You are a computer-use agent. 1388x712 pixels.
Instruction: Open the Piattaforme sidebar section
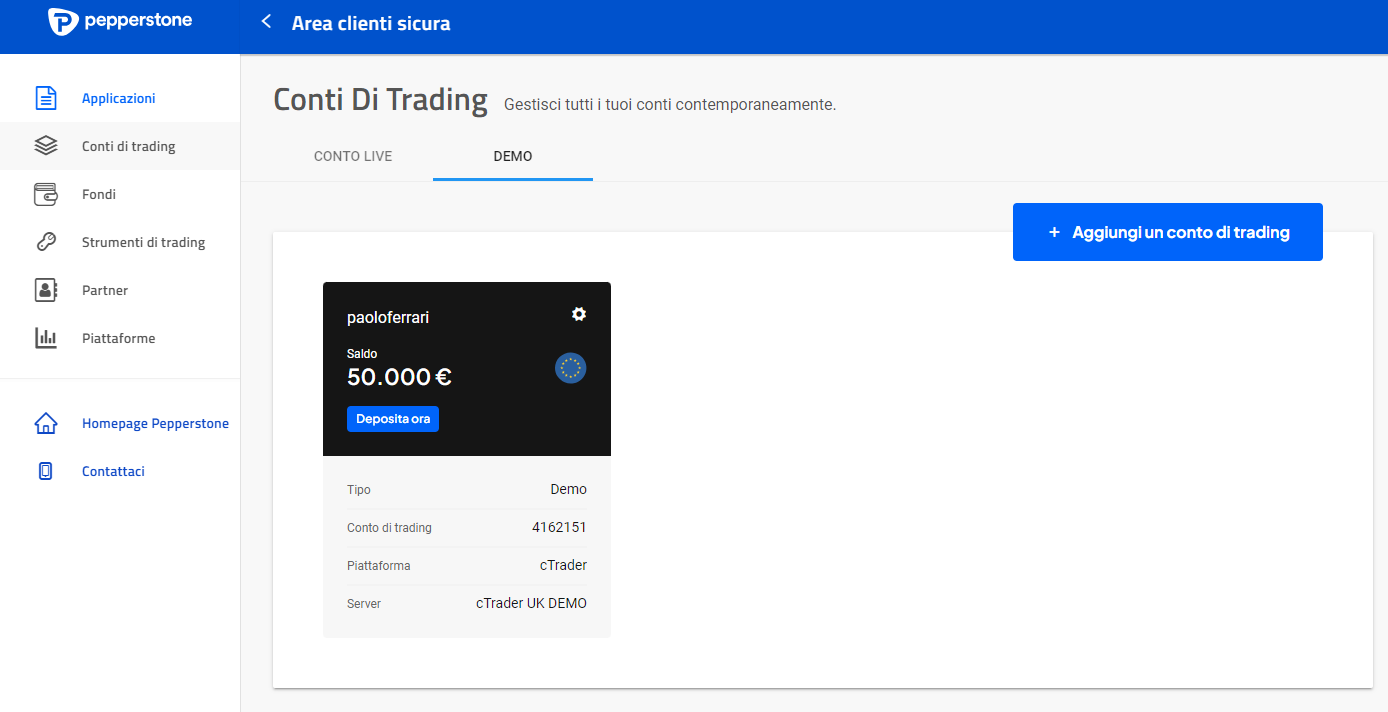[120, 338]
